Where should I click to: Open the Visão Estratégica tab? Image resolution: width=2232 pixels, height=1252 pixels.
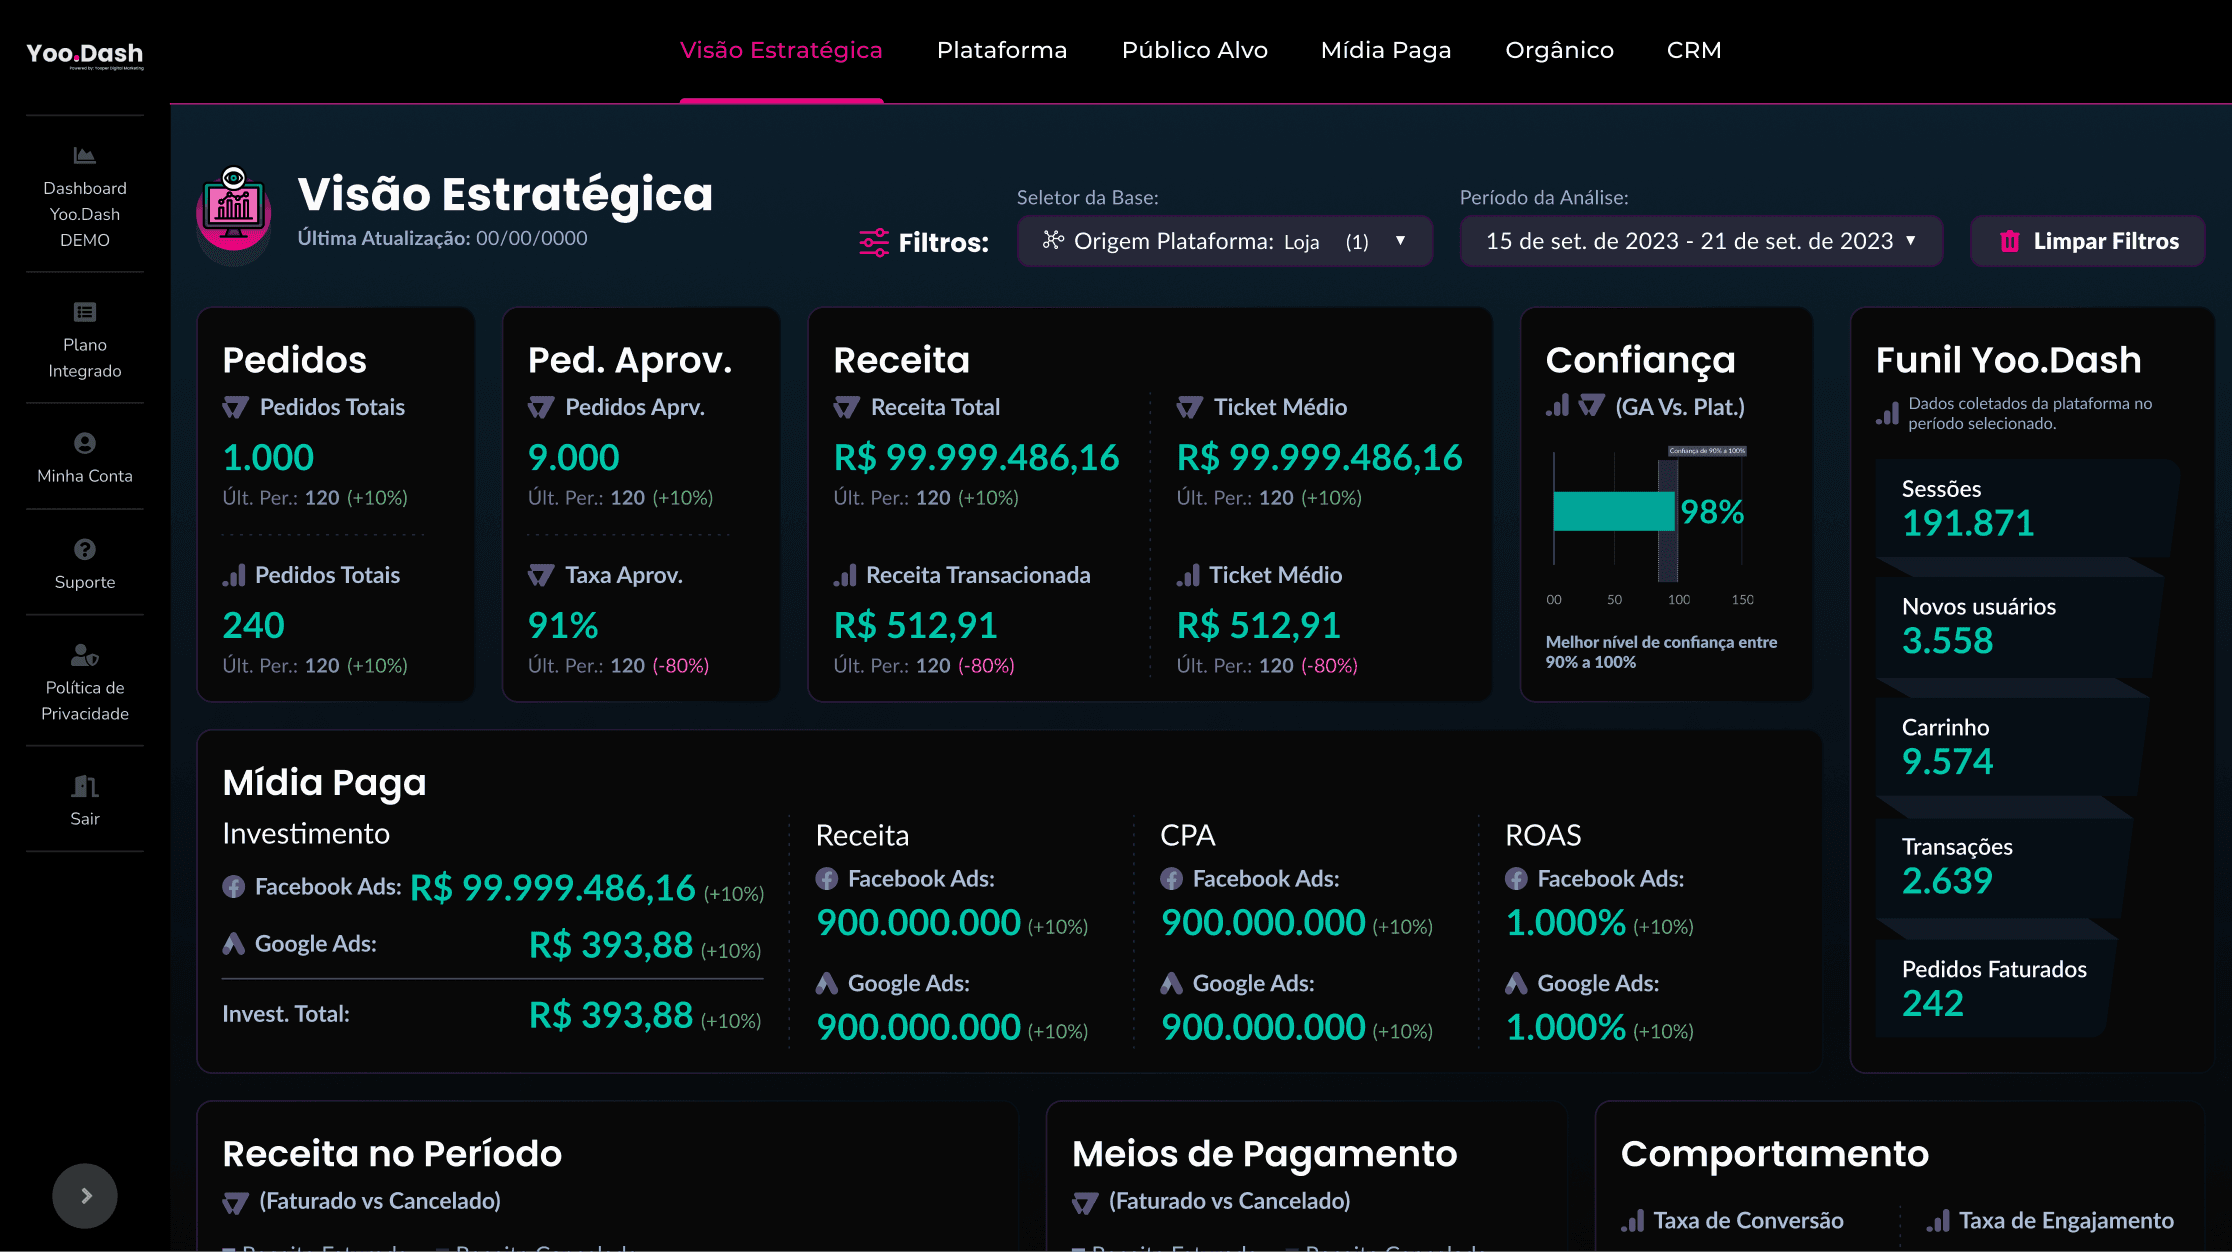coord(781,50)
